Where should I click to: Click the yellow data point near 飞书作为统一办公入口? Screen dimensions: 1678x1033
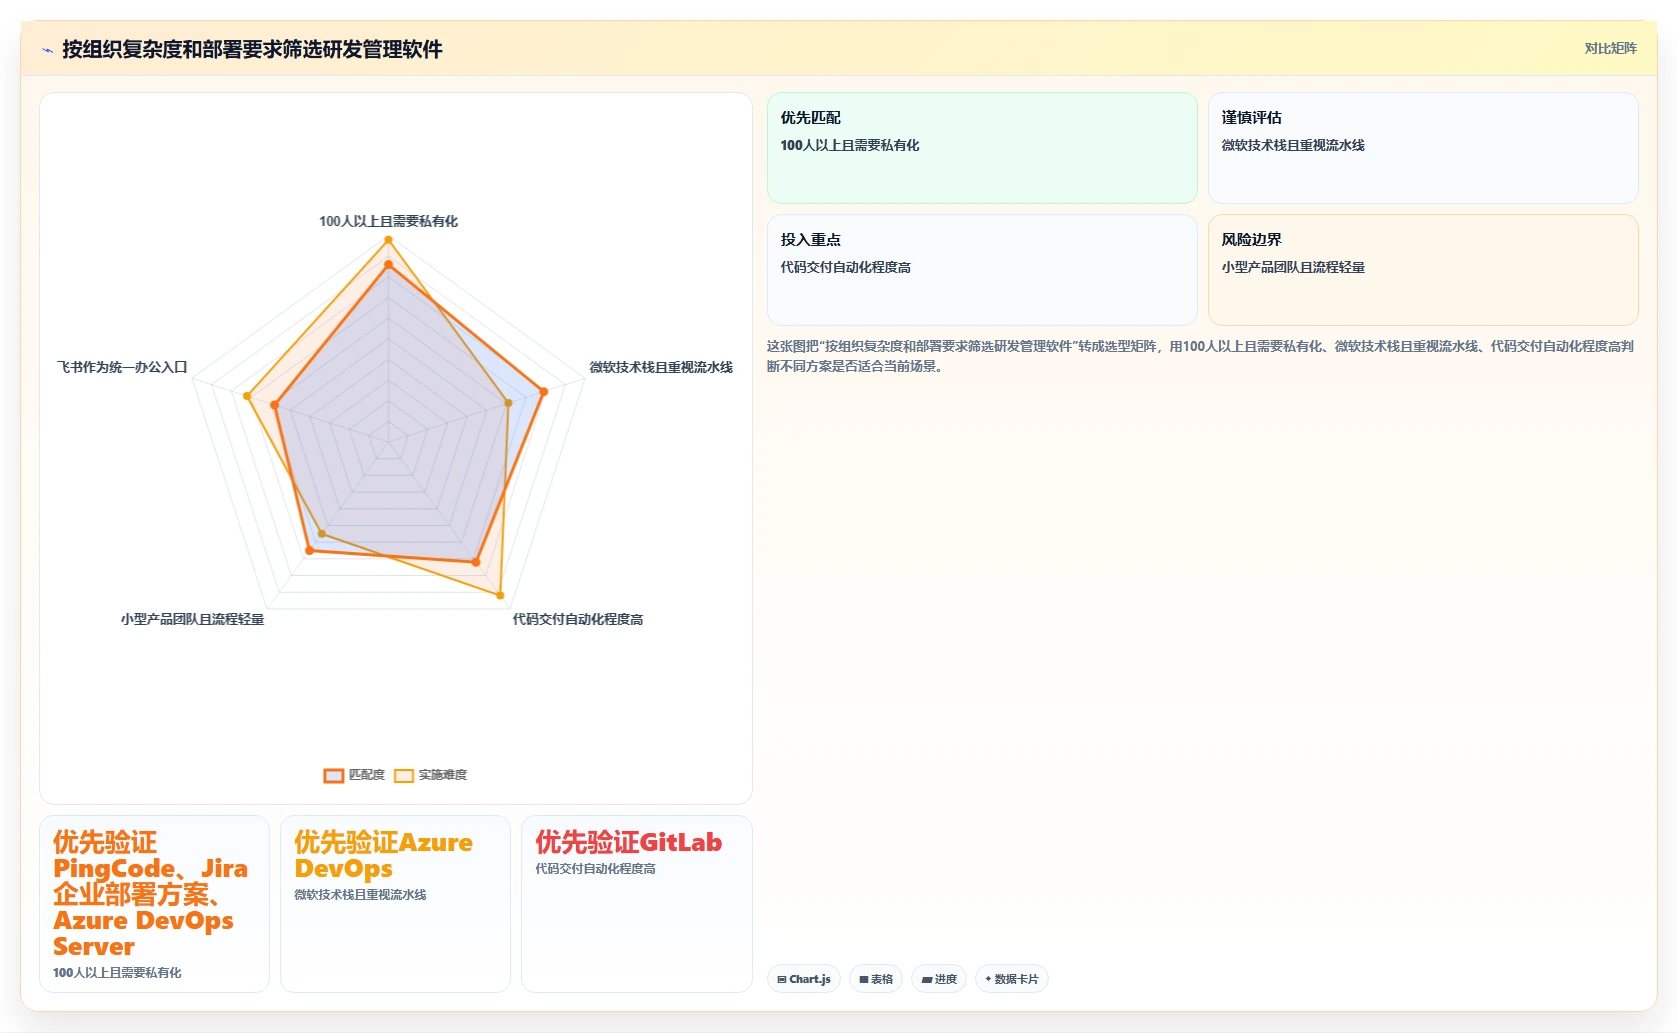pyautogui.click(x=247, y=396)
